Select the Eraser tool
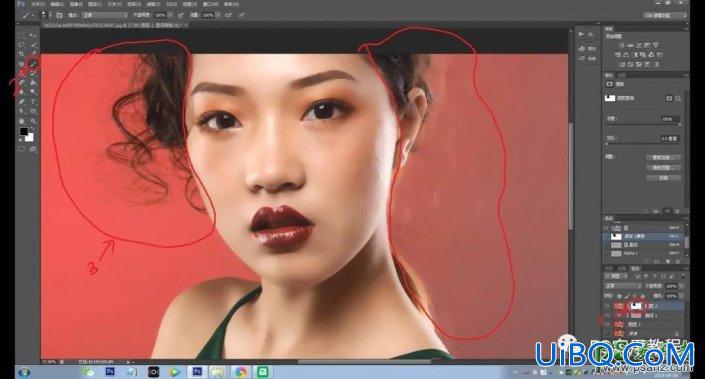Image resolution: width=705 pixels, height=379 pixels. [x=22, y=83]
